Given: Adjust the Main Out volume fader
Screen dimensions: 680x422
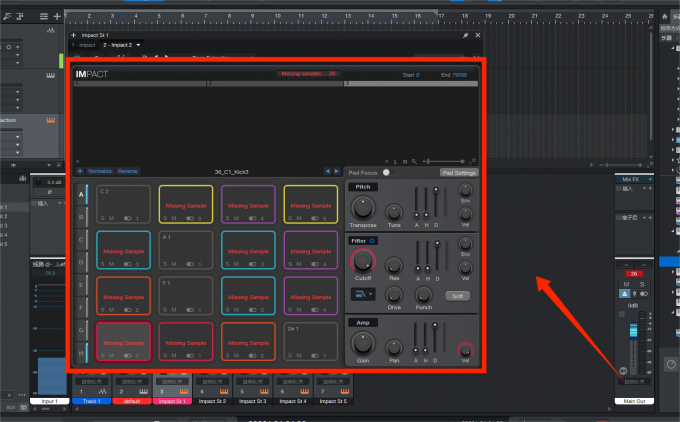Looking at the screenshot, I should pos(633,330).
